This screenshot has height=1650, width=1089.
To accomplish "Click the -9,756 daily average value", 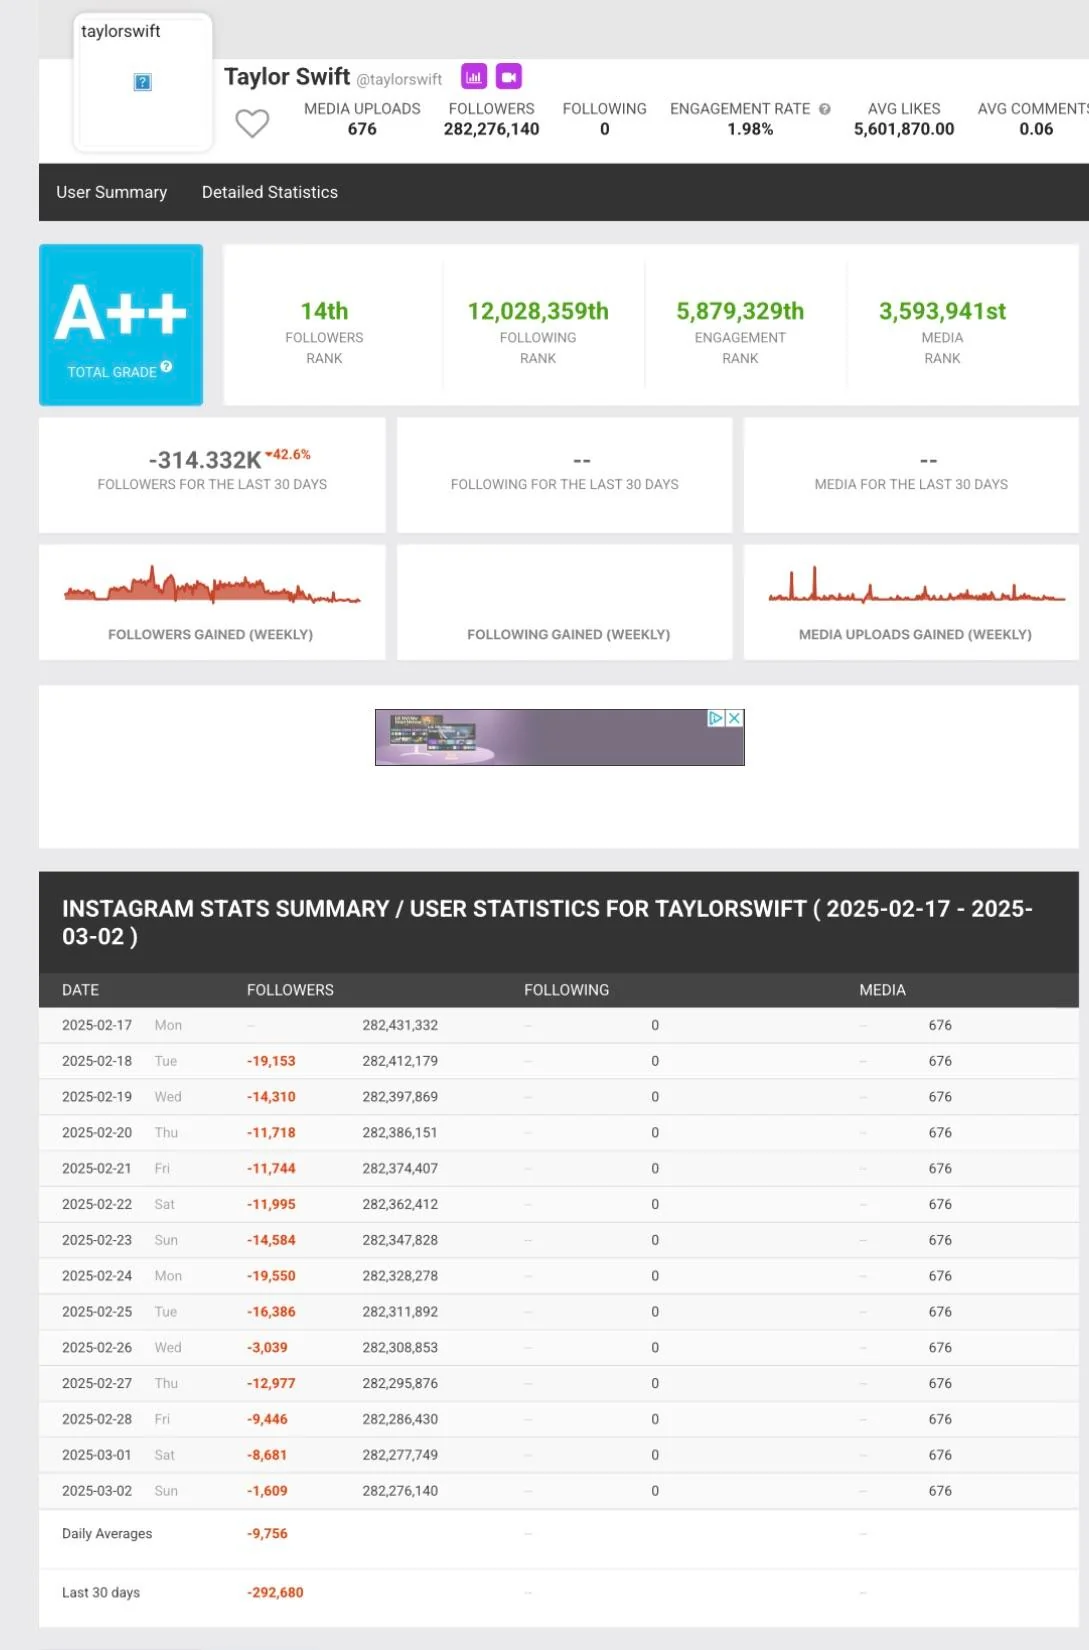I will pos(268,1534).
